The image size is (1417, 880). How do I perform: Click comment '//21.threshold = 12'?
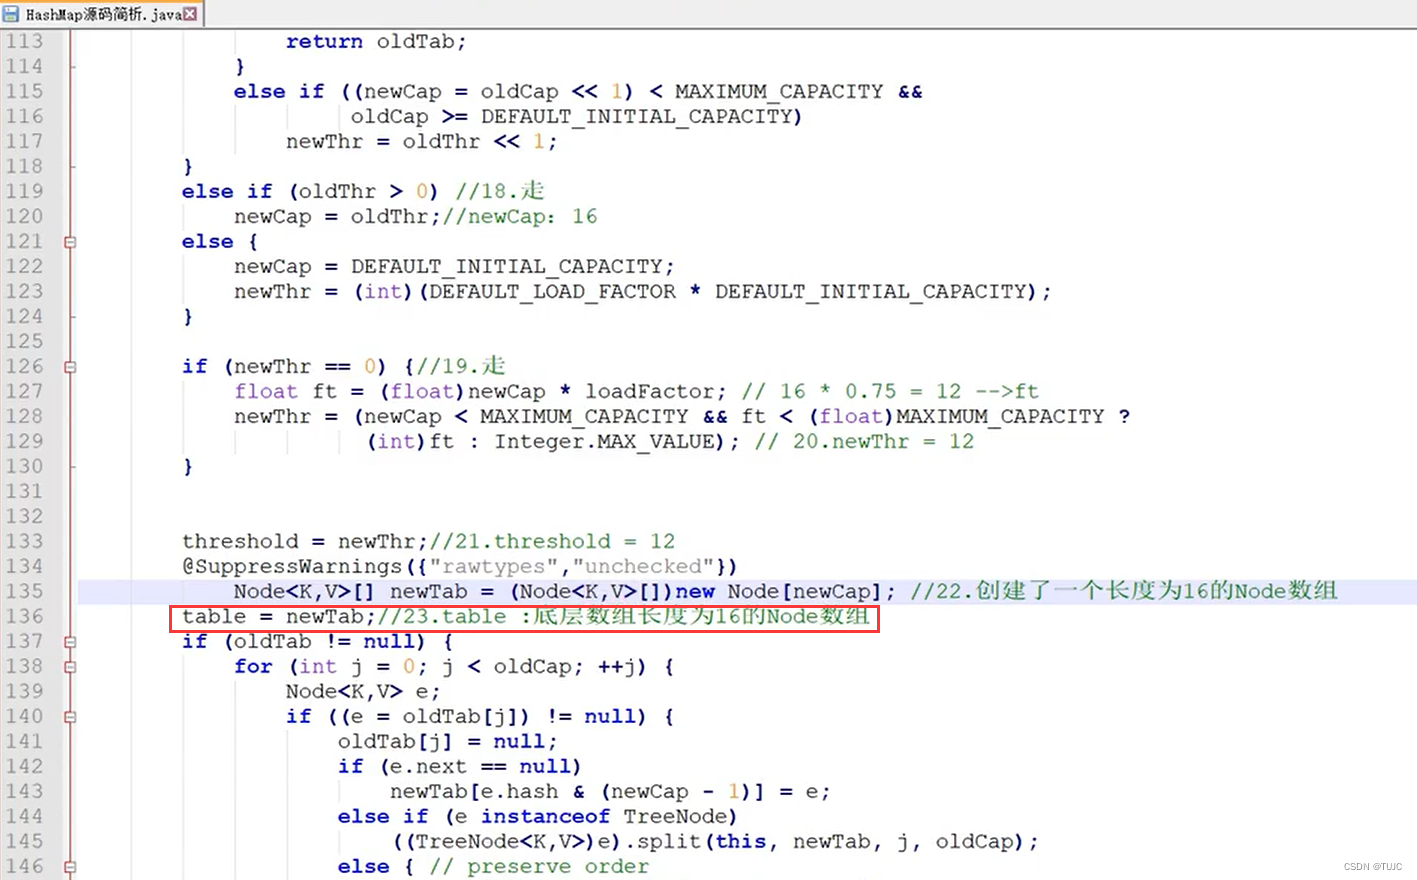(553, 542)
